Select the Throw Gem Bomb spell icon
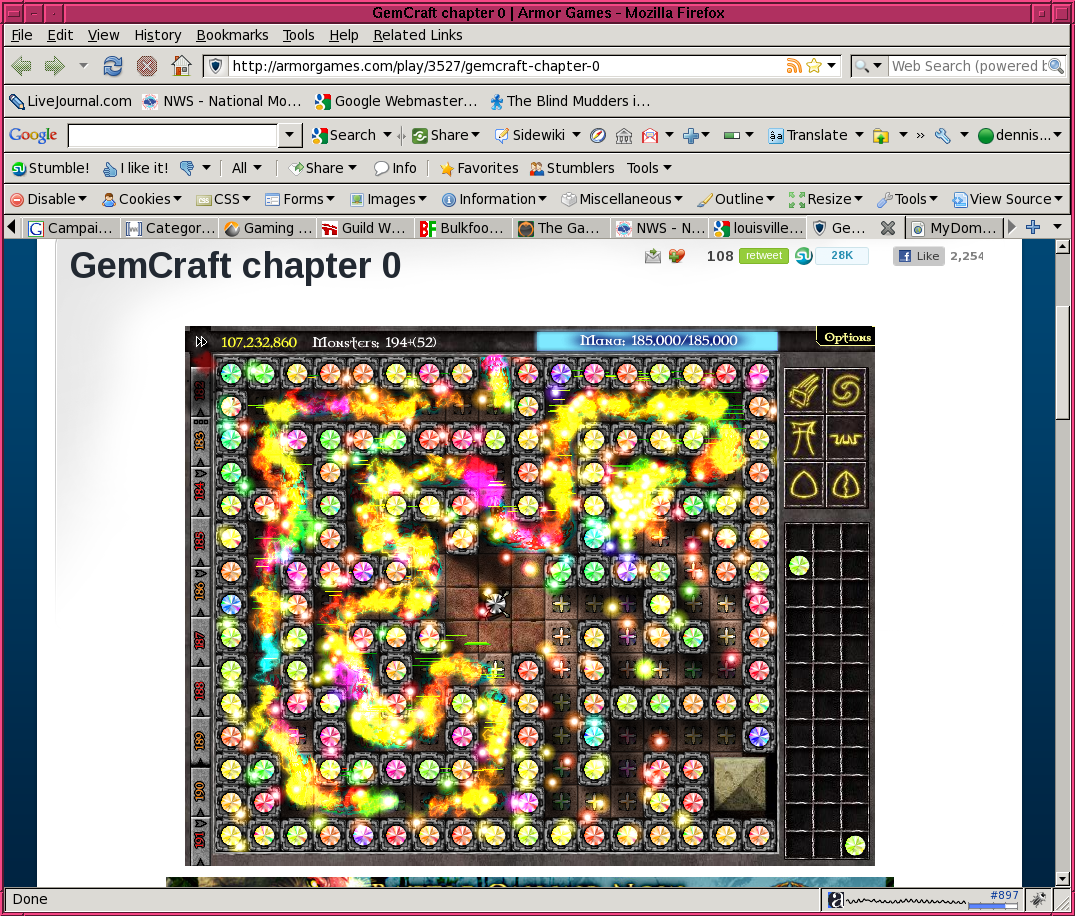Image resolution: width=1075 pixels, height=916 pixels. (x=804, y=390)
